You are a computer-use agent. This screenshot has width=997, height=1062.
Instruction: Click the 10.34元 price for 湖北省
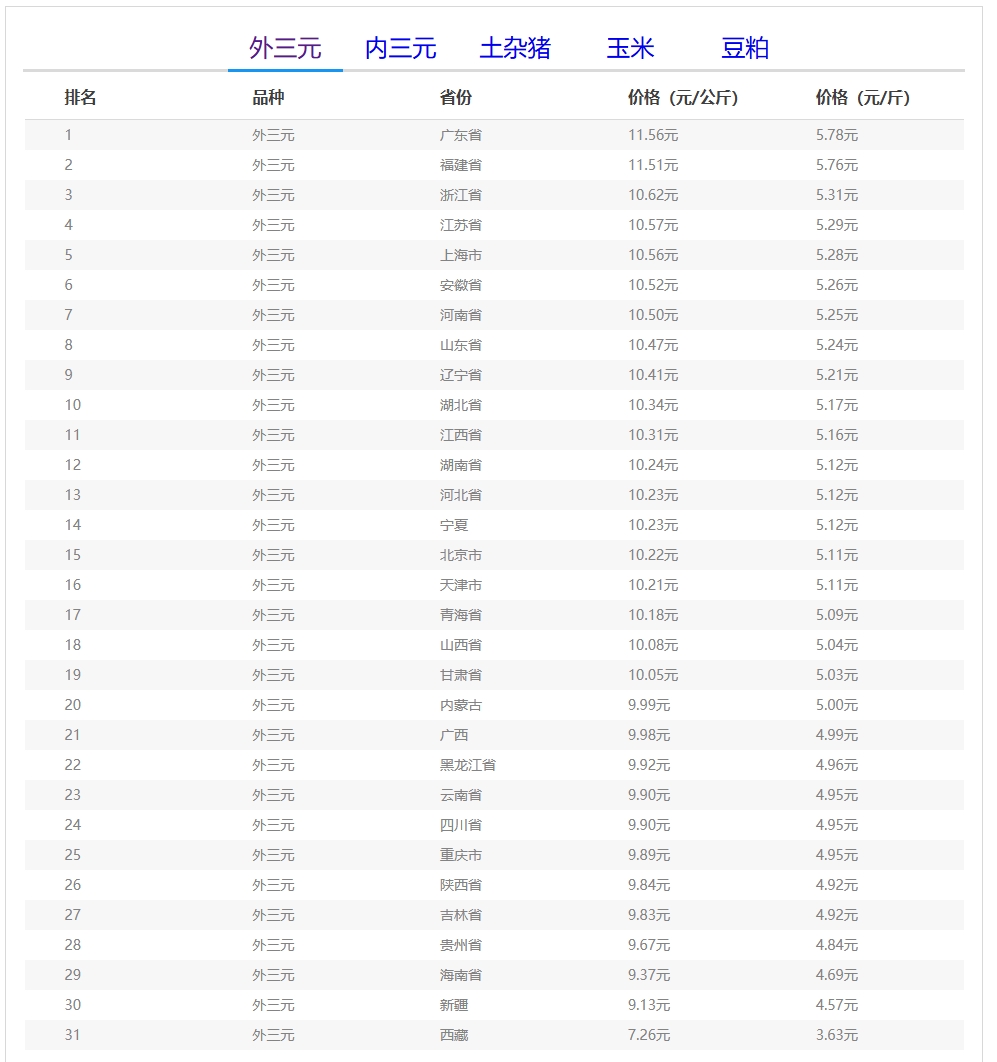point(653,405)
